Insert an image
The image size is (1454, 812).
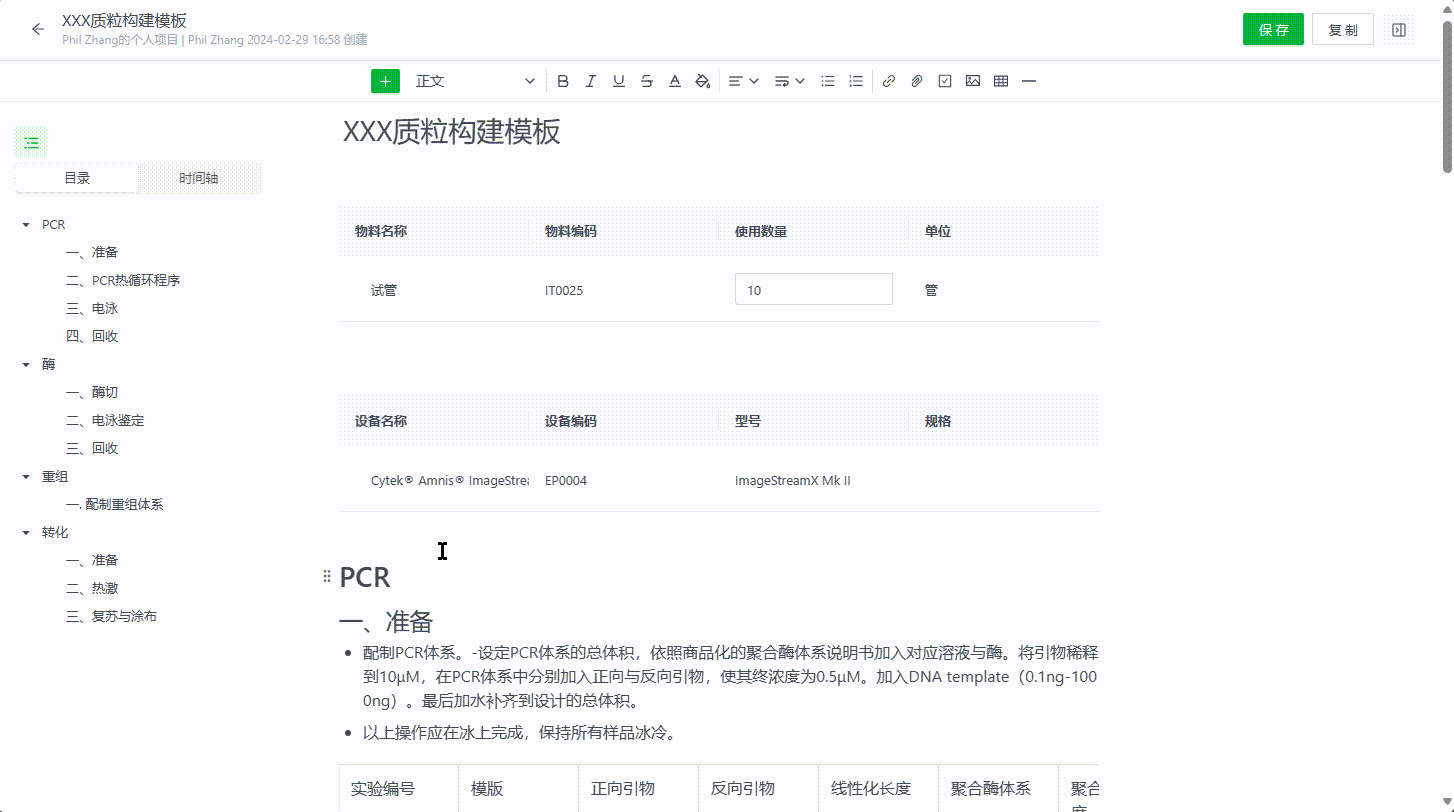[972, 81]
